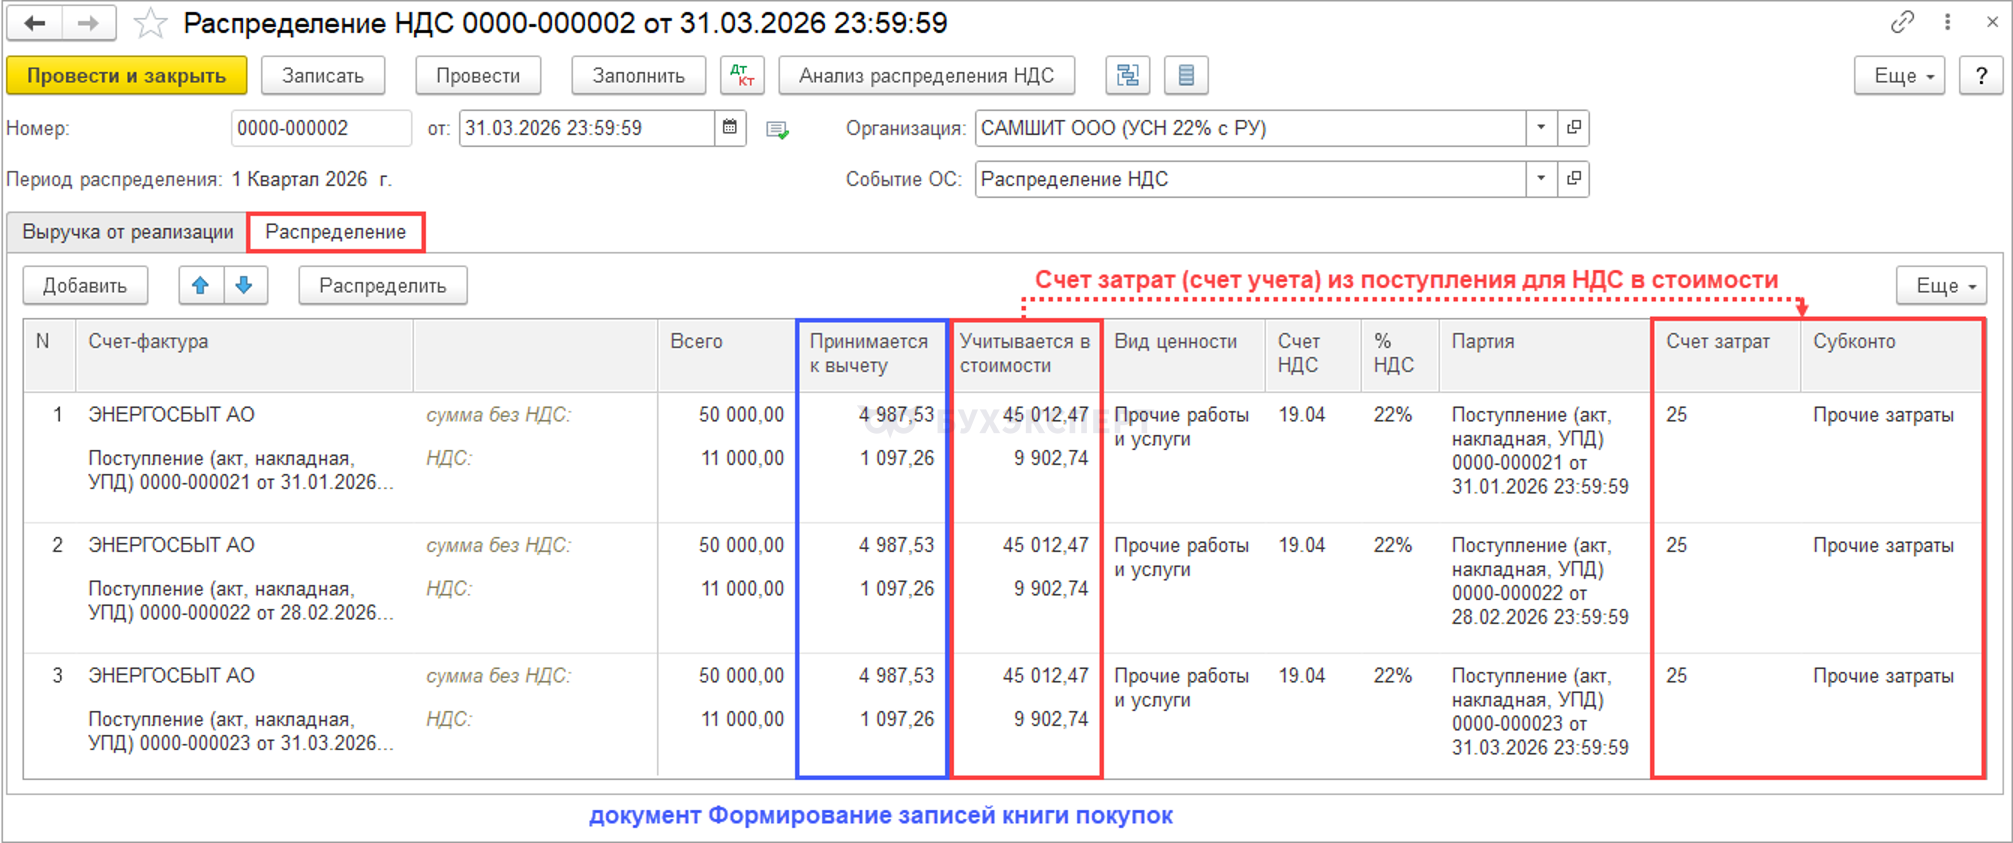Click 22% rate in row 3
The width and height of the screenshot is (2013, 843).
coord(1393,676)
